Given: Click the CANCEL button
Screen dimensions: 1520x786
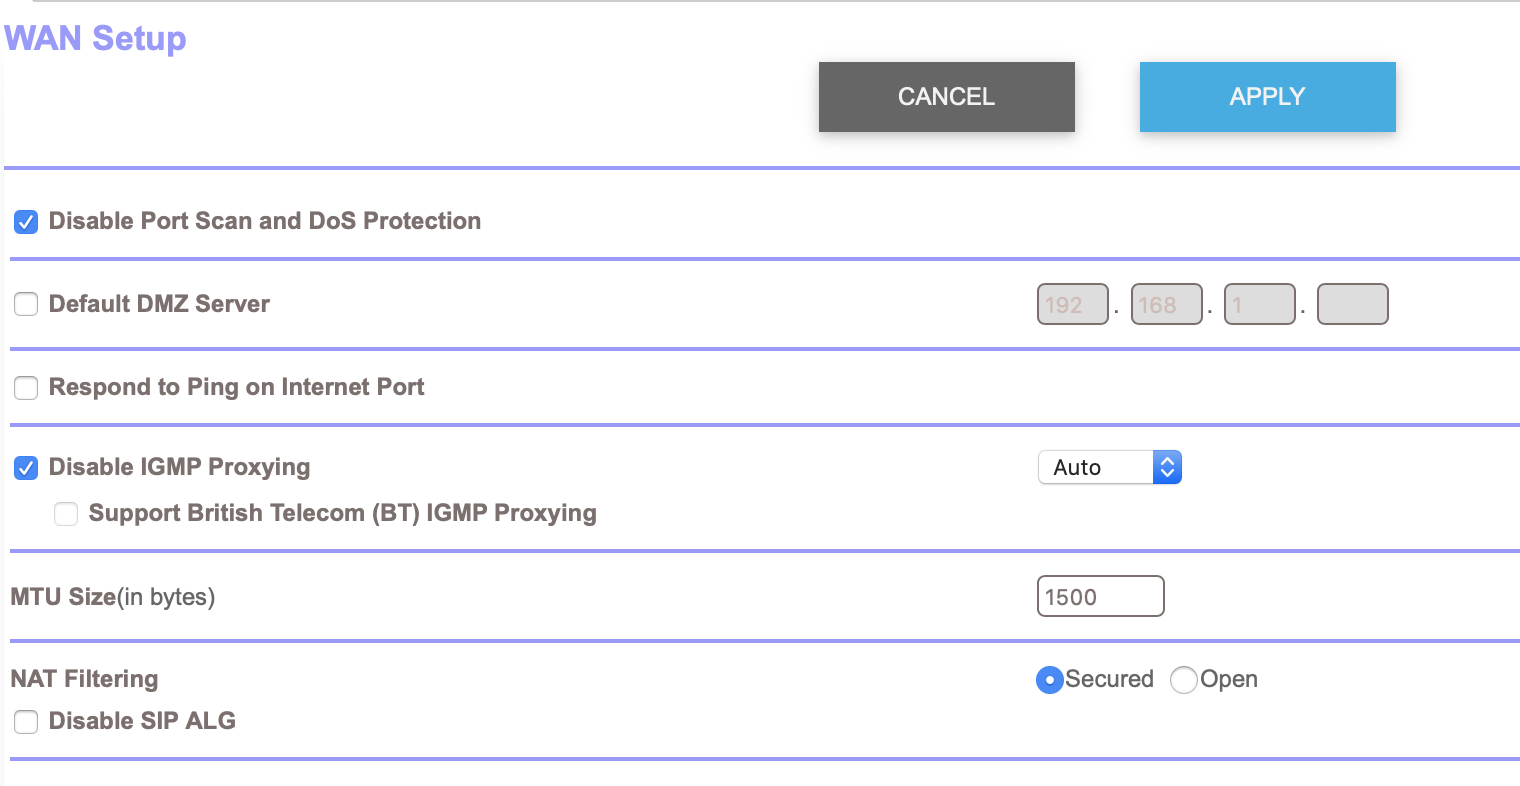Looking at the screenshot, I should tap(946, 96).
